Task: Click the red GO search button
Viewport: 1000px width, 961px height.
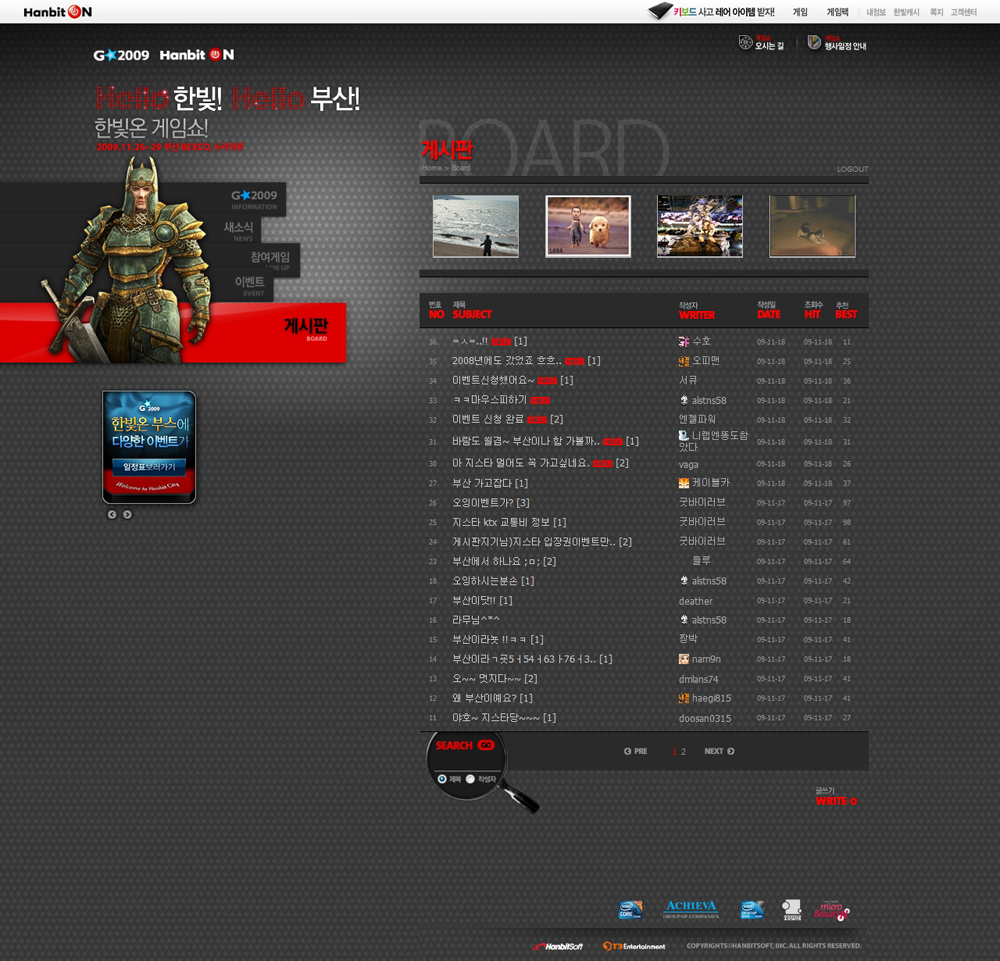Action: point(486,745)
